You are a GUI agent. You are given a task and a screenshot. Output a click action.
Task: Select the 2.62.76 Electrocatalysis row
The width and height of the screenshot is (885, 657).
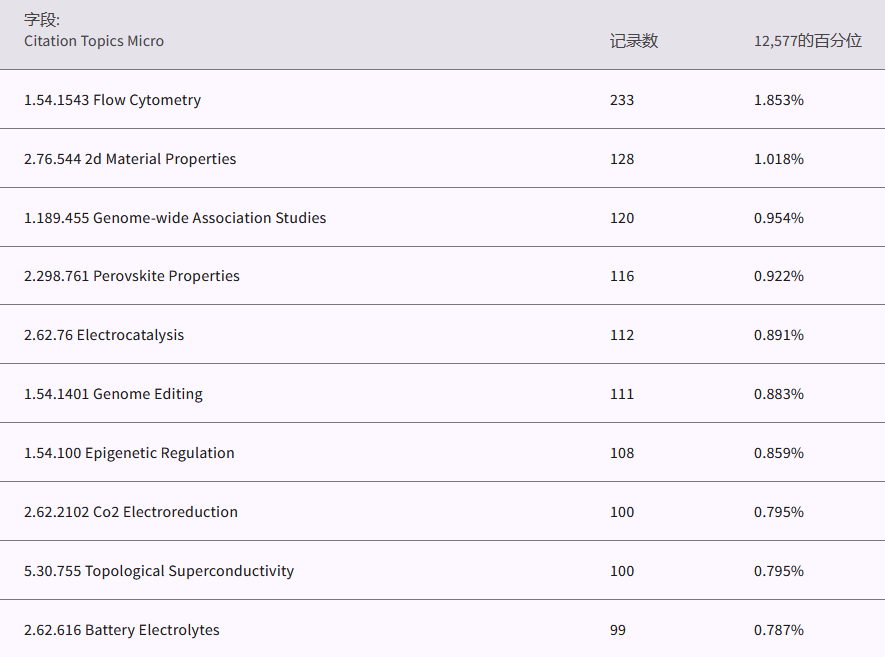point(104,335)
